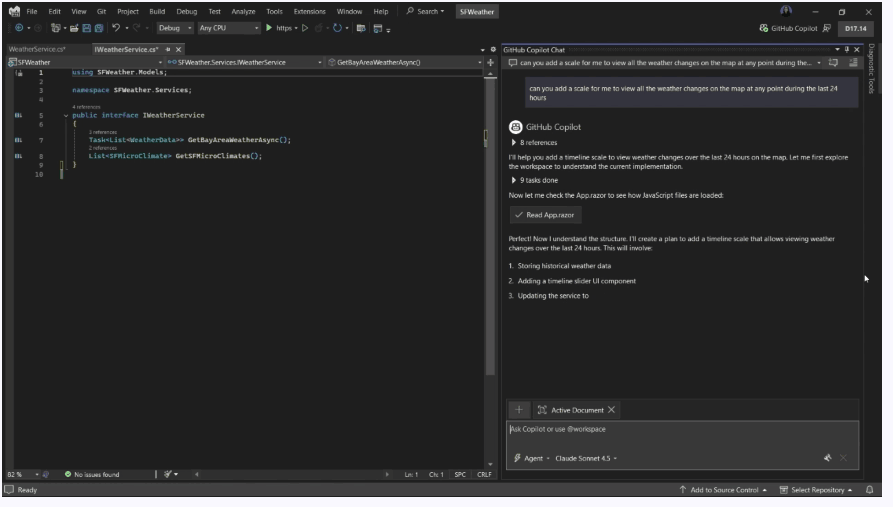Close the IWeatherService.cs tab
Screen dimensions: 893x507
tap(178, 50)
